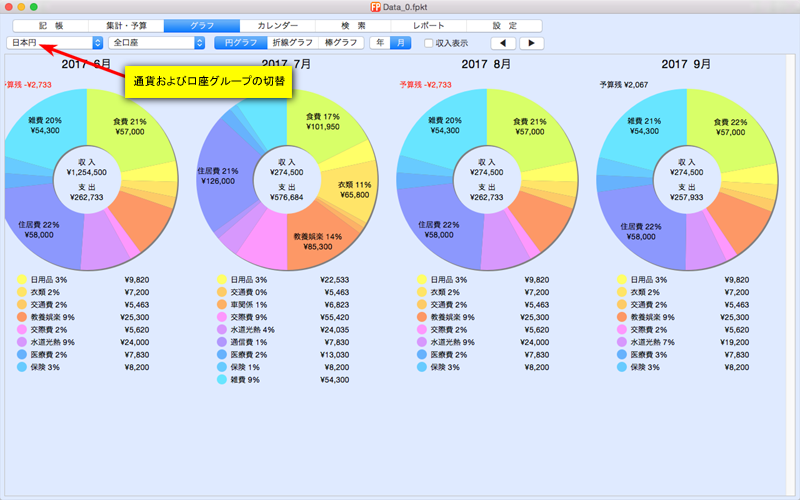800x500 pixels.
Task: Switch to 折線グラフ line chart view
Action: pos(292,43)
